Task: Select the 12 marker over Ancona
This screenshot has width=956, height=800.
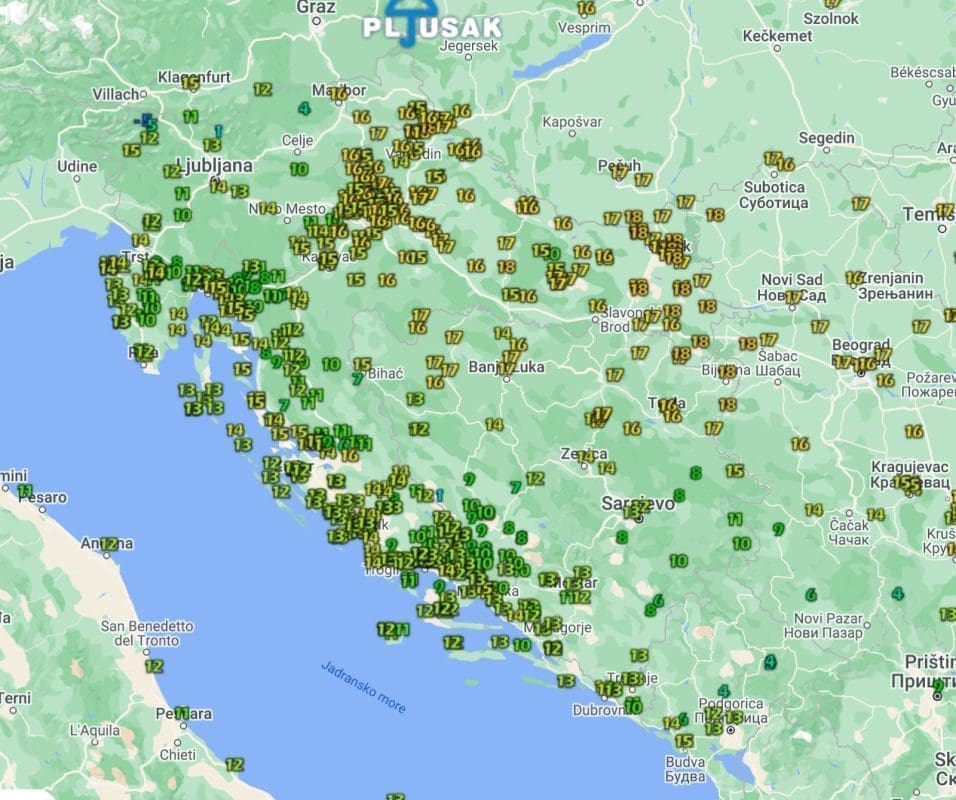Action: pos(109,544)
